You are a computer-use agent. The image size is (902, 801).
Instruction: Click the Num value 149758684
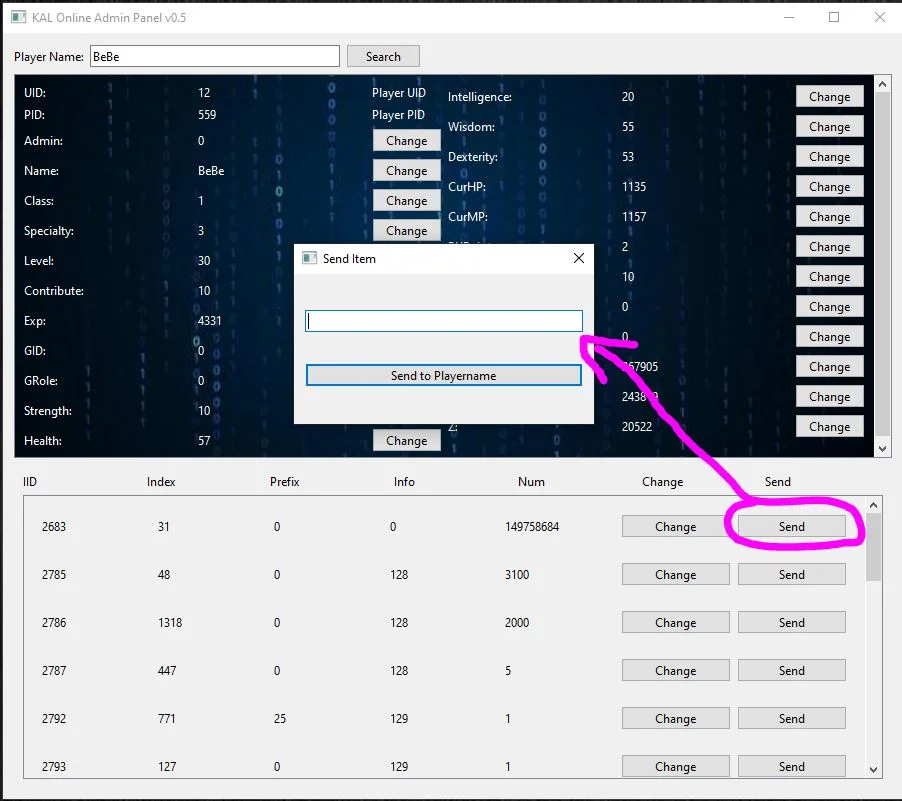[x=532, y=527]
